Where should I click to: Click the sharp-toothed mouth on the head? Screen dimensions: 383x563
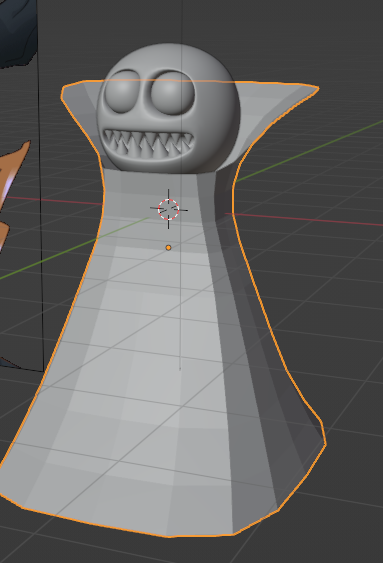148,143
